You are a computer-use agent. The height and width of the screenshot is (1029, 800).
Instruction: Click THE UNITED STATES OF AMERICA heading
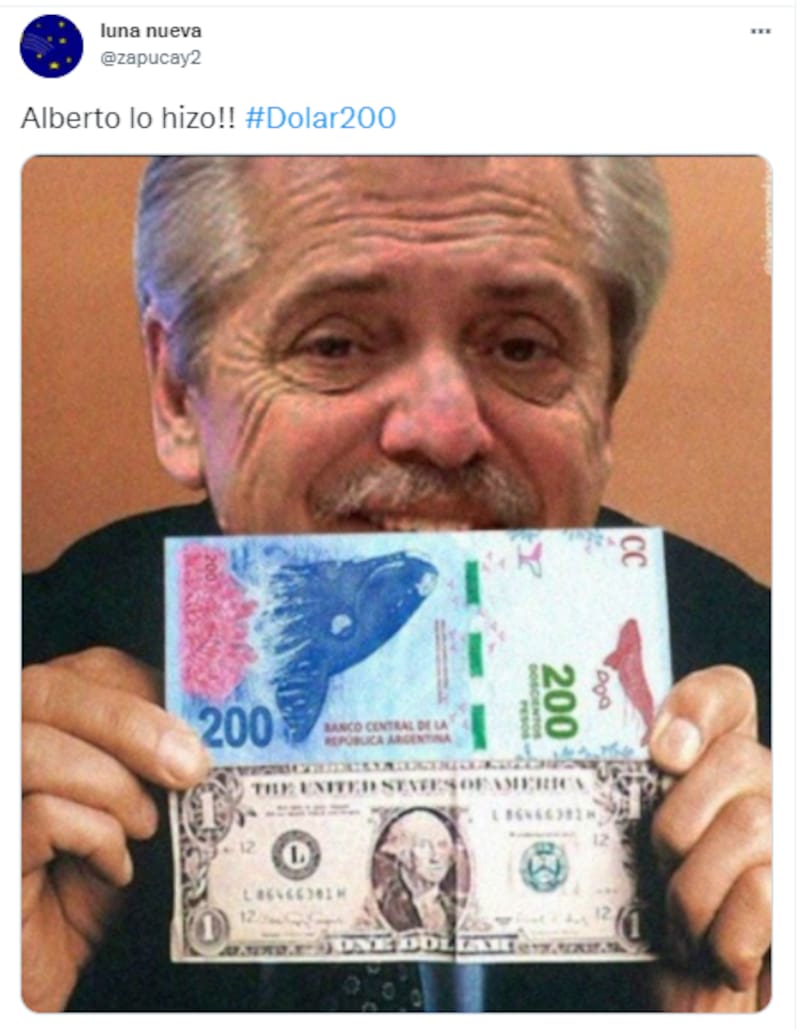418,786
